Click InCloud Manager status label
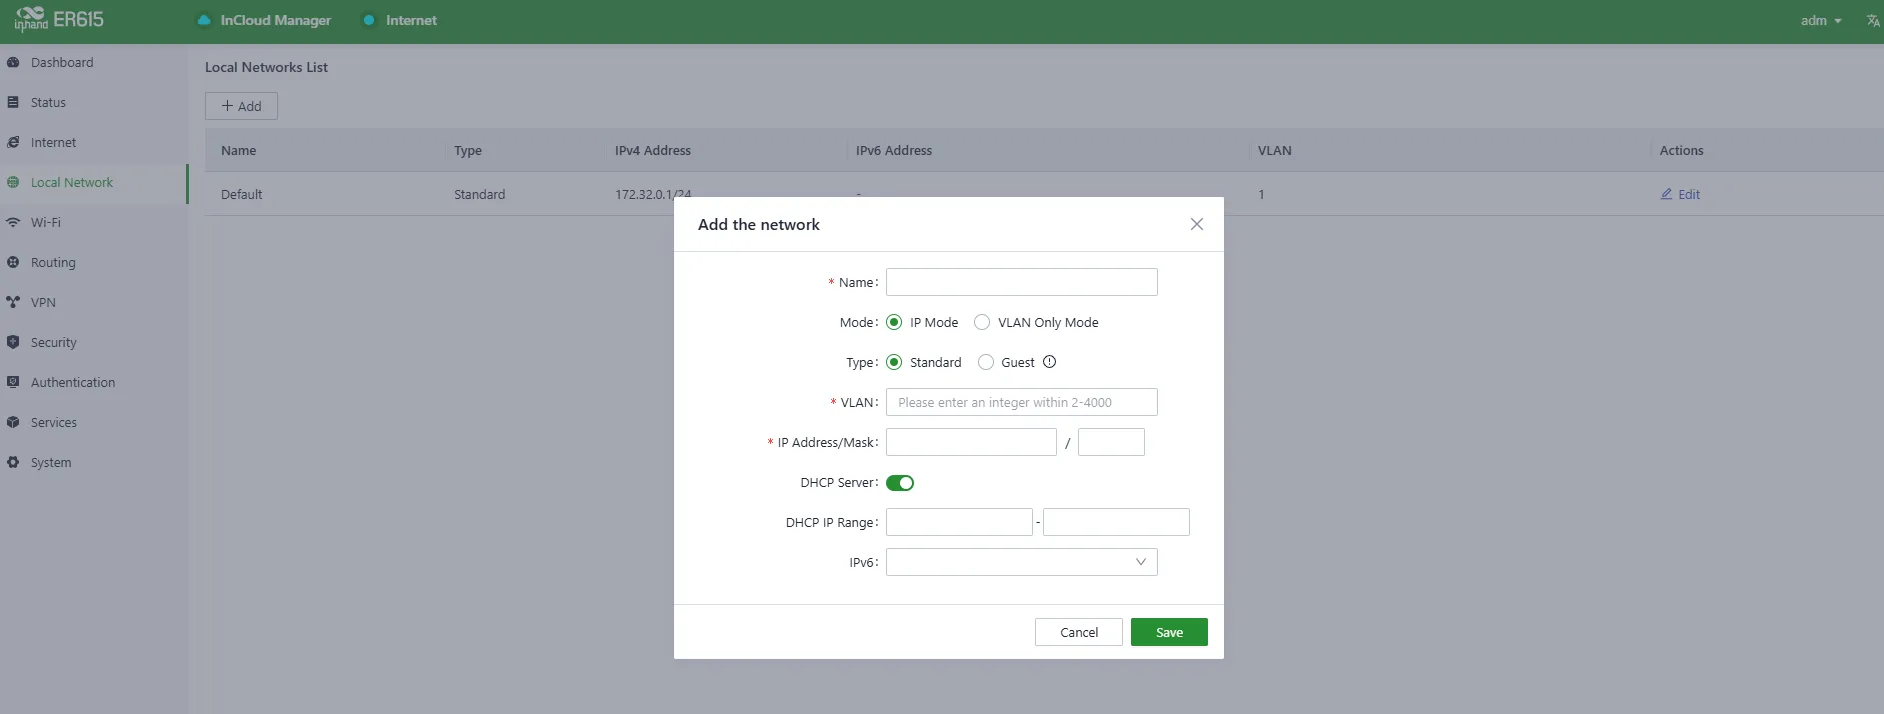 pos(275,20)
